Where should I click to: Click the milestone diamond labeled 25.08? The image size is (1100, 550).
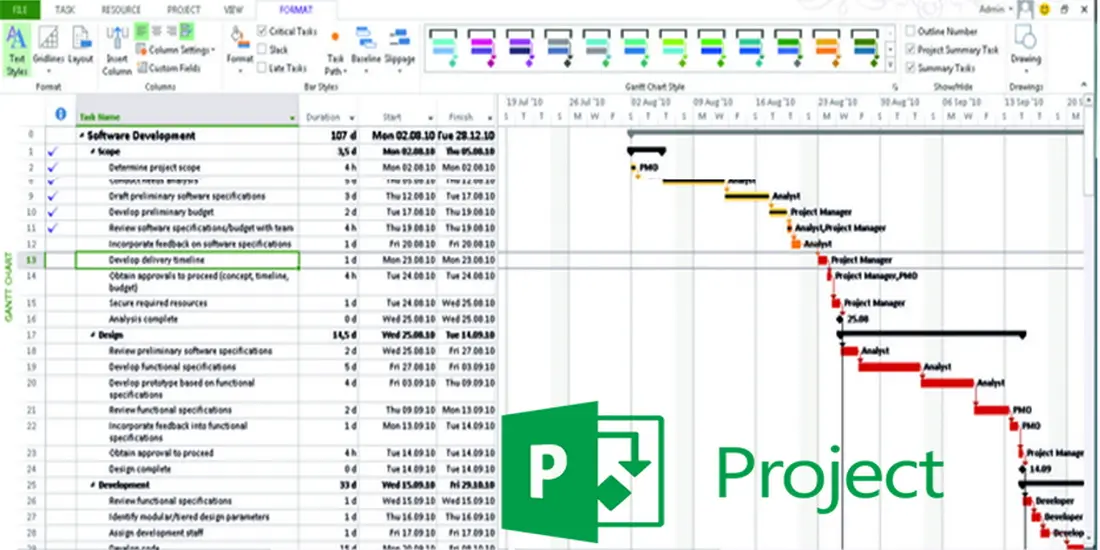pyautogui.click(x=840, y=319)
